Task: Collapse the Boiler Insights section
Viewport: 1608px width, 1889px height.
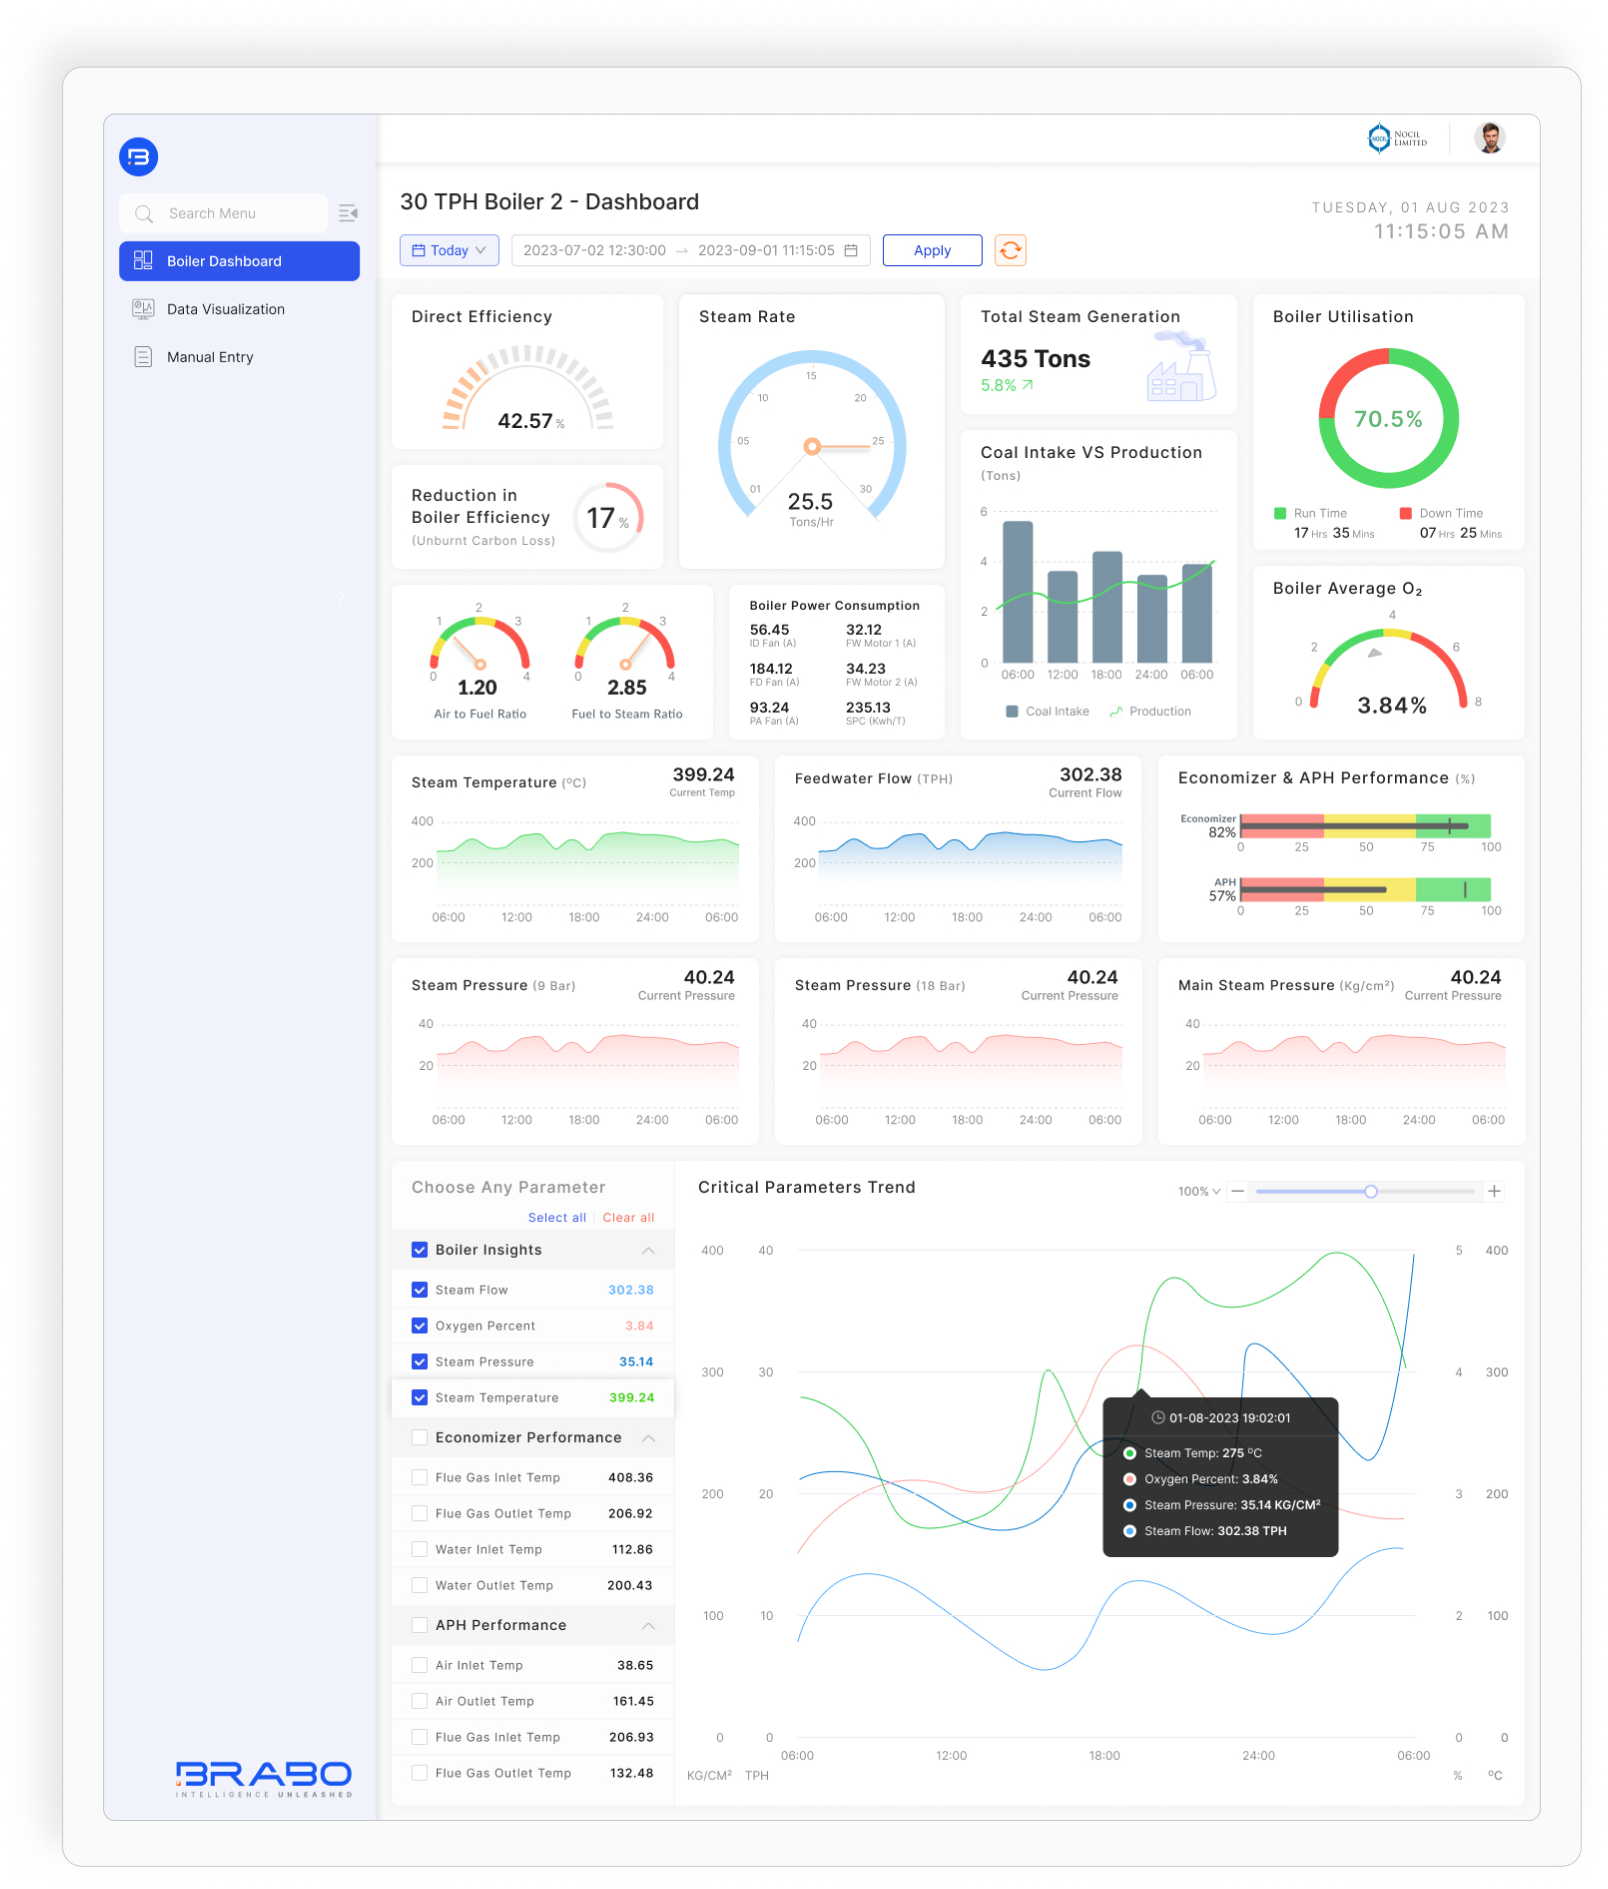Action: click(648, 1250)
